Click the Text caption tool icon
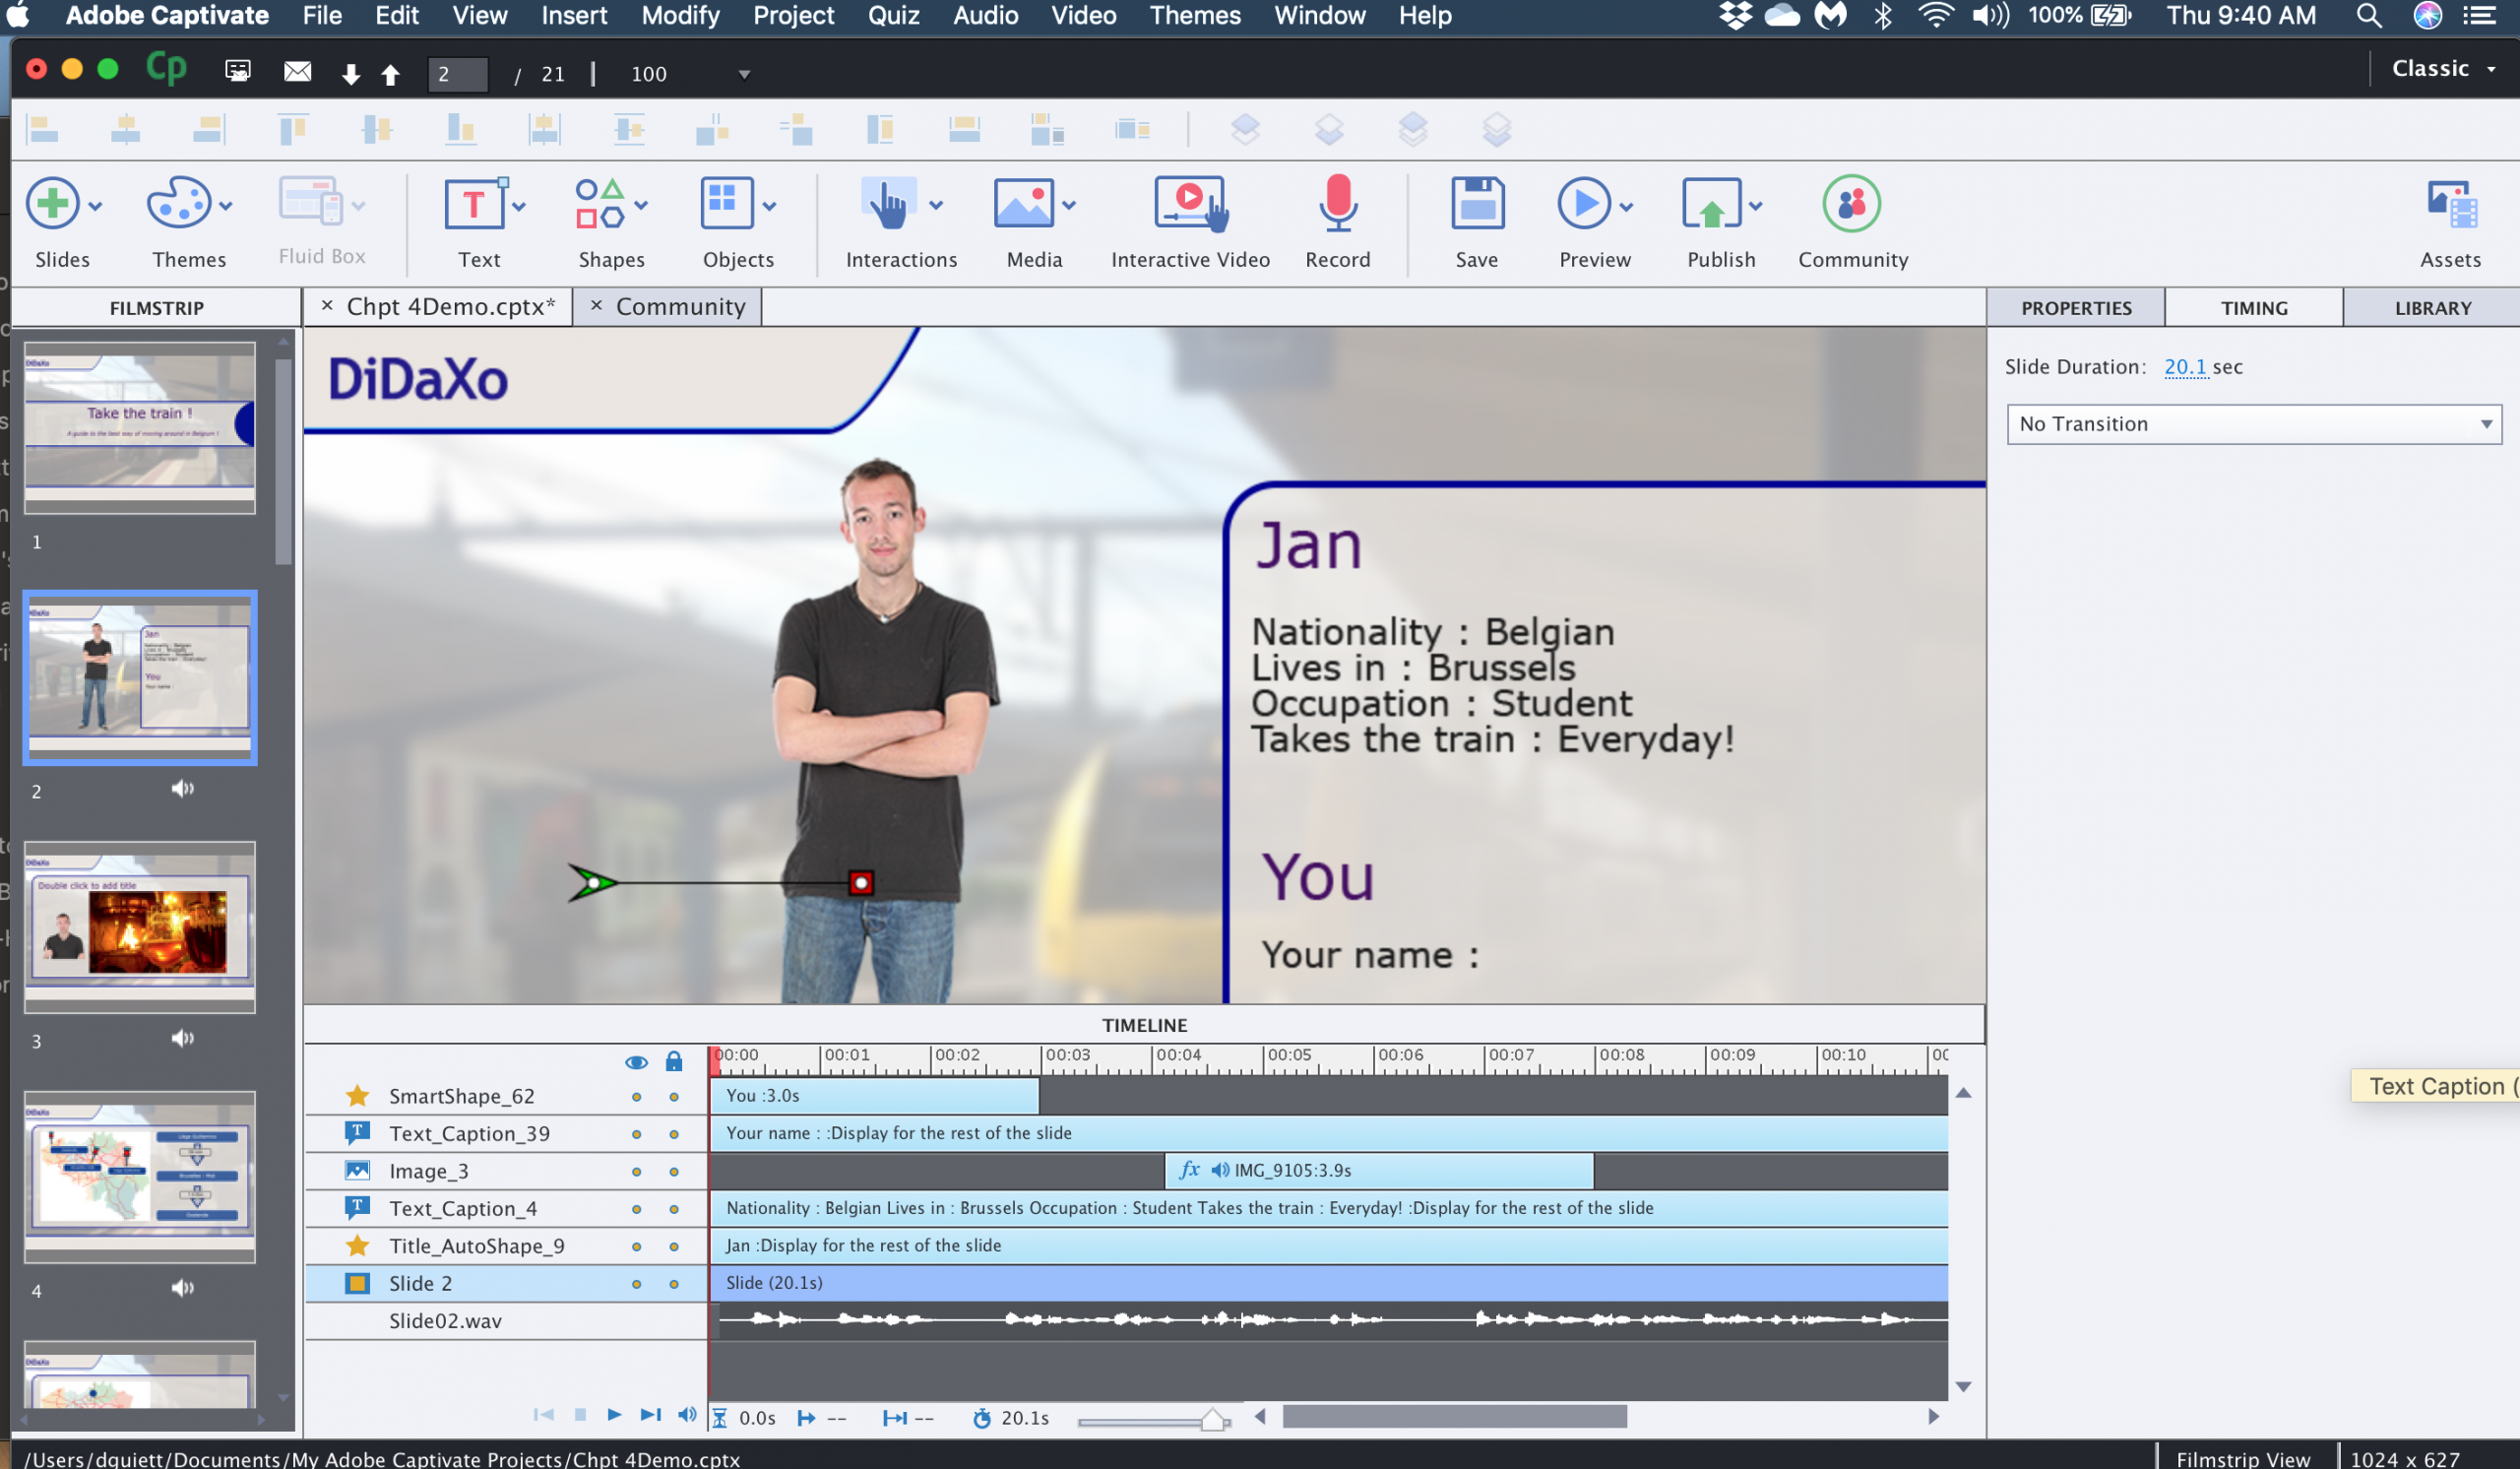Image resolution: width=2520 pixels, height=1469 pixels. (473, 204)
